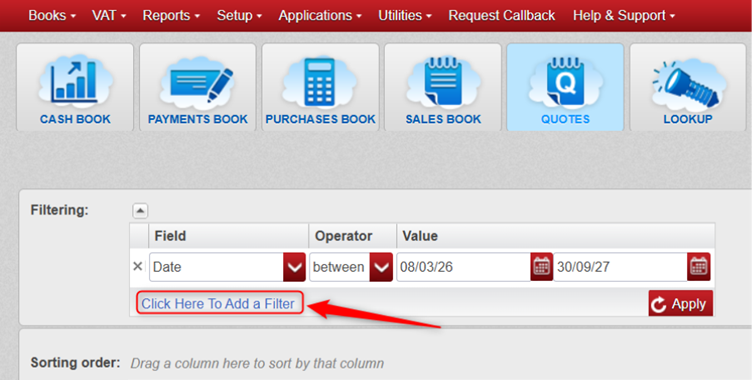The image size is (752, 380).
Task: Click the start date field 08/03/26
Action: click(463, 267)
